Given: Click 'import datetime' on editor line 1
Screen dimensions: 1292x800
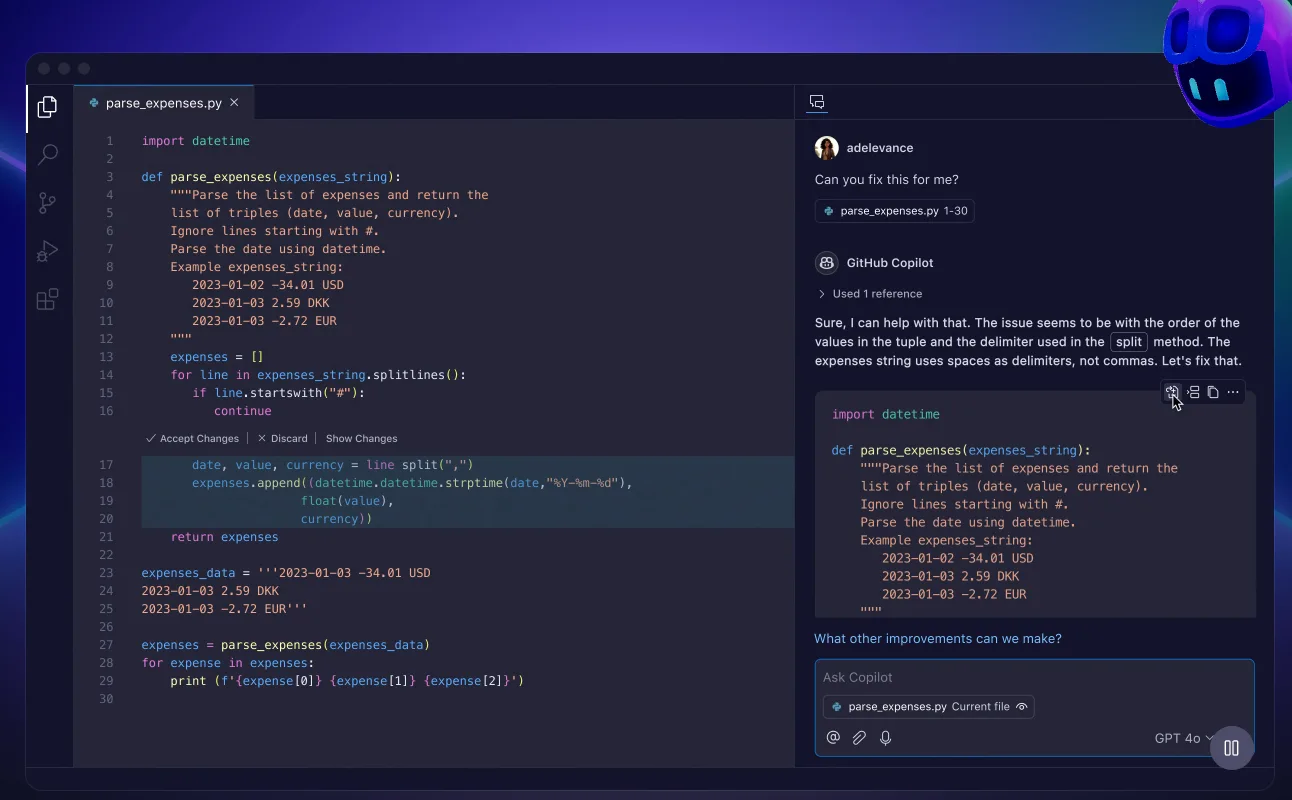Looking at the screenshot, I should click(196, 141).
